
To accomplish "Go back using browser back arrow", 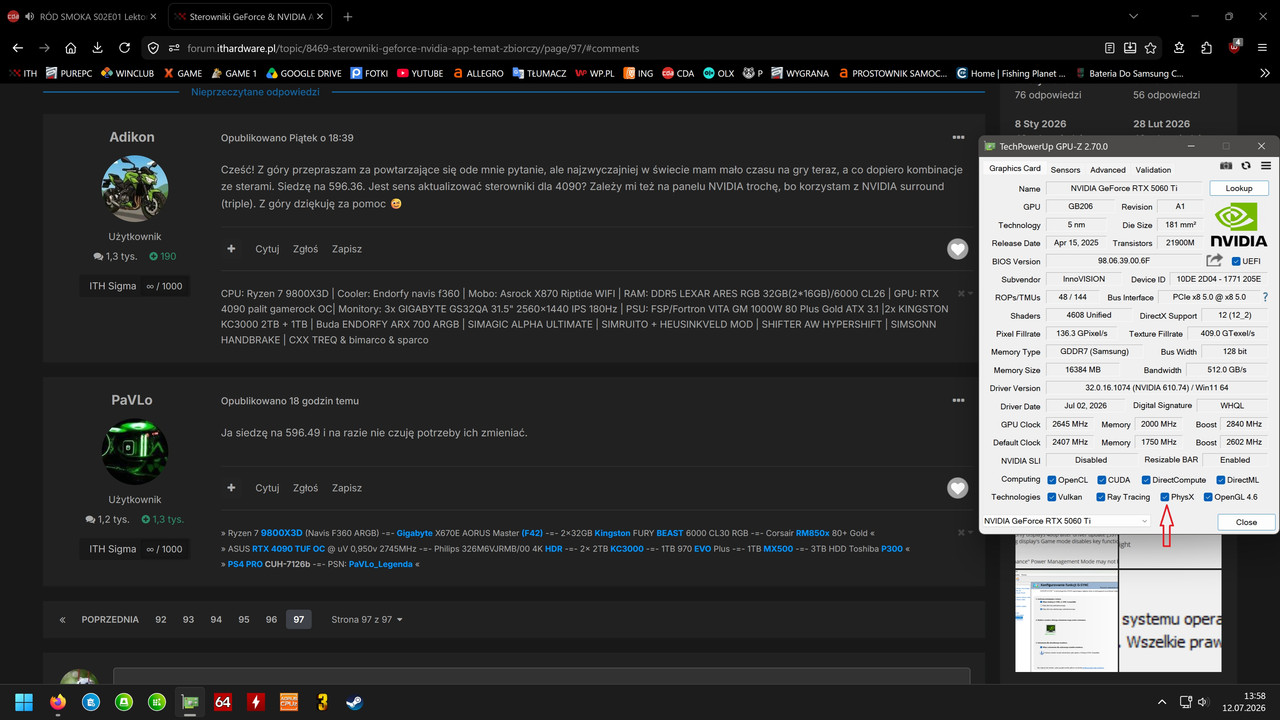I will [18, 48].
